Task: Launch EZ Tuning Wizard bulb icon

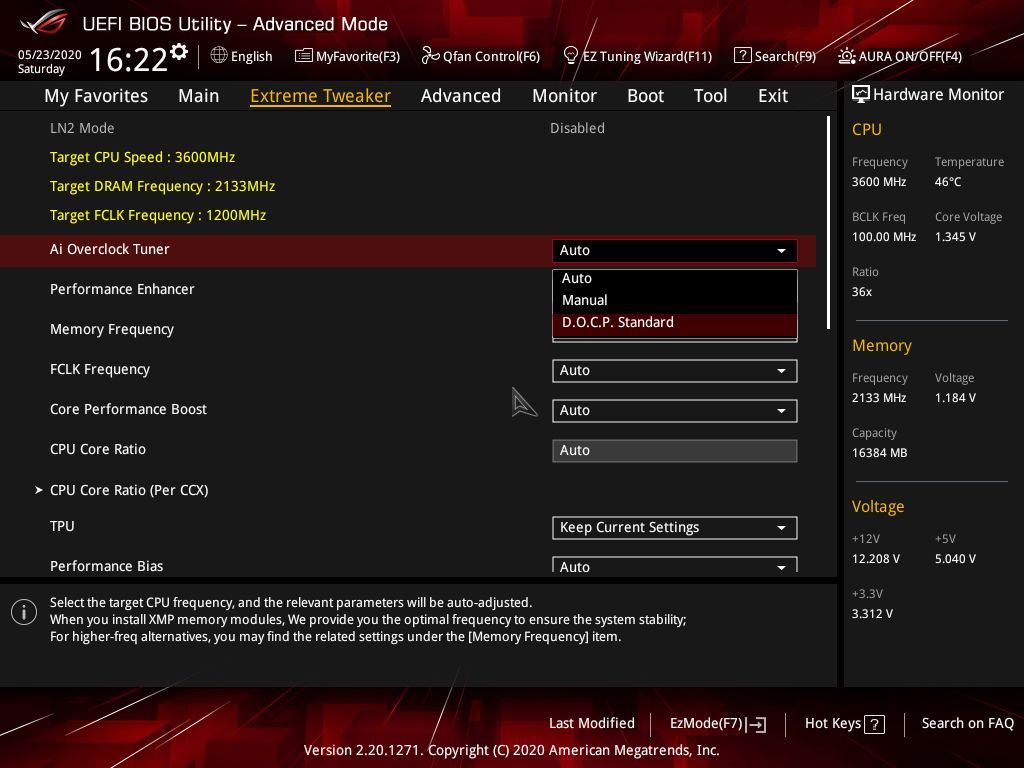Action: click(570, 56)
